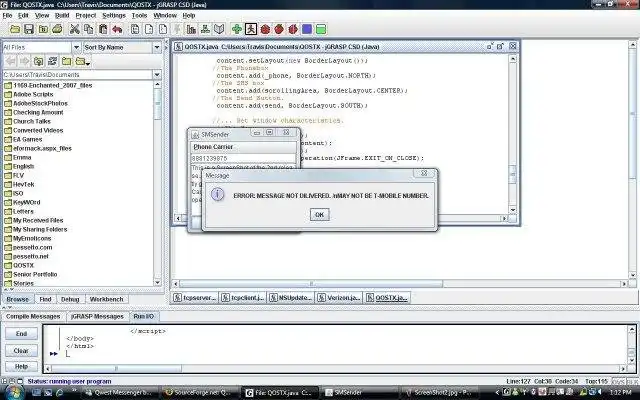The height and width of the screenshot is (400, 640).
Task: Open documentation book toolbar icon
Action: (219, 29)
